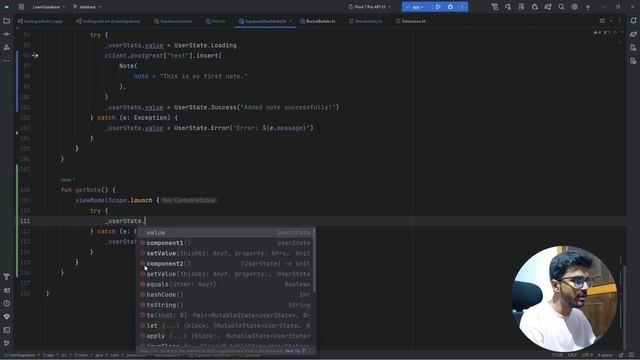Open the Commit tool window in left sidebar
The image size is (640, 360).
pyautogui.click(x=7, y=34)
